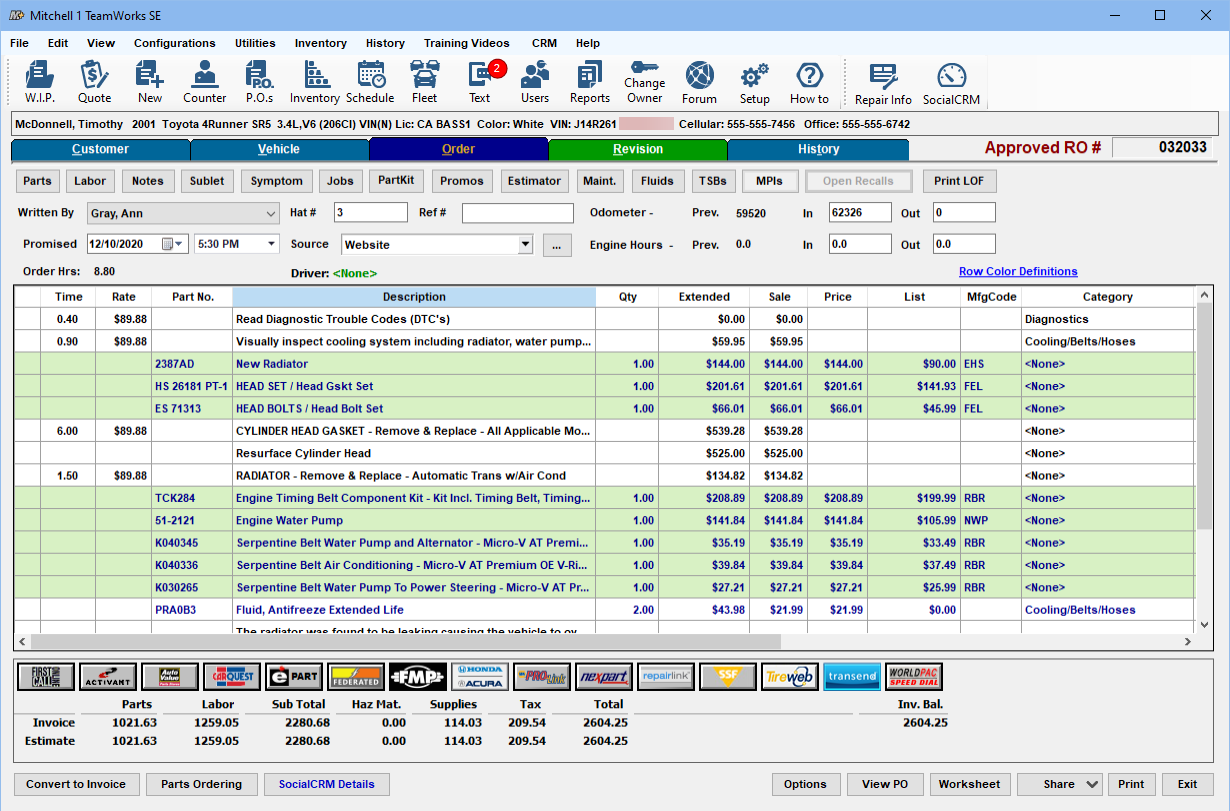This screenshot has height=811, width=1230.
Task: Open the 5:30 PM time dropdown
Action: (x=272, y=244)
